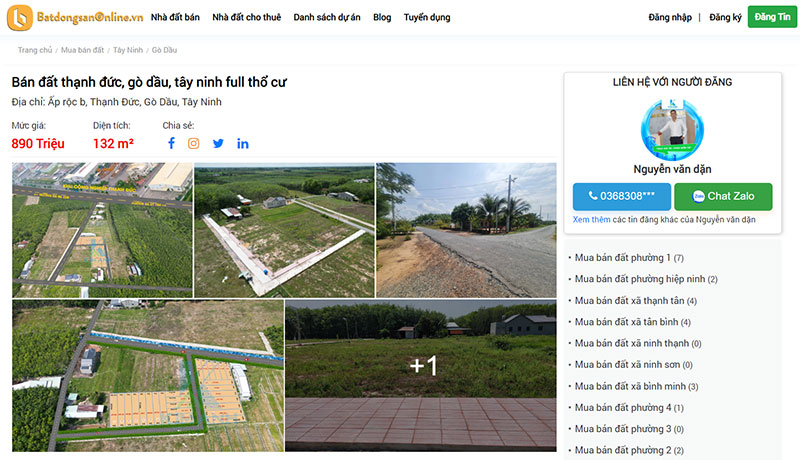Image resolution: width=800 pixels, height=460 pixels.
Task: Share on LinkedIn icon
Action: point(243,144)
